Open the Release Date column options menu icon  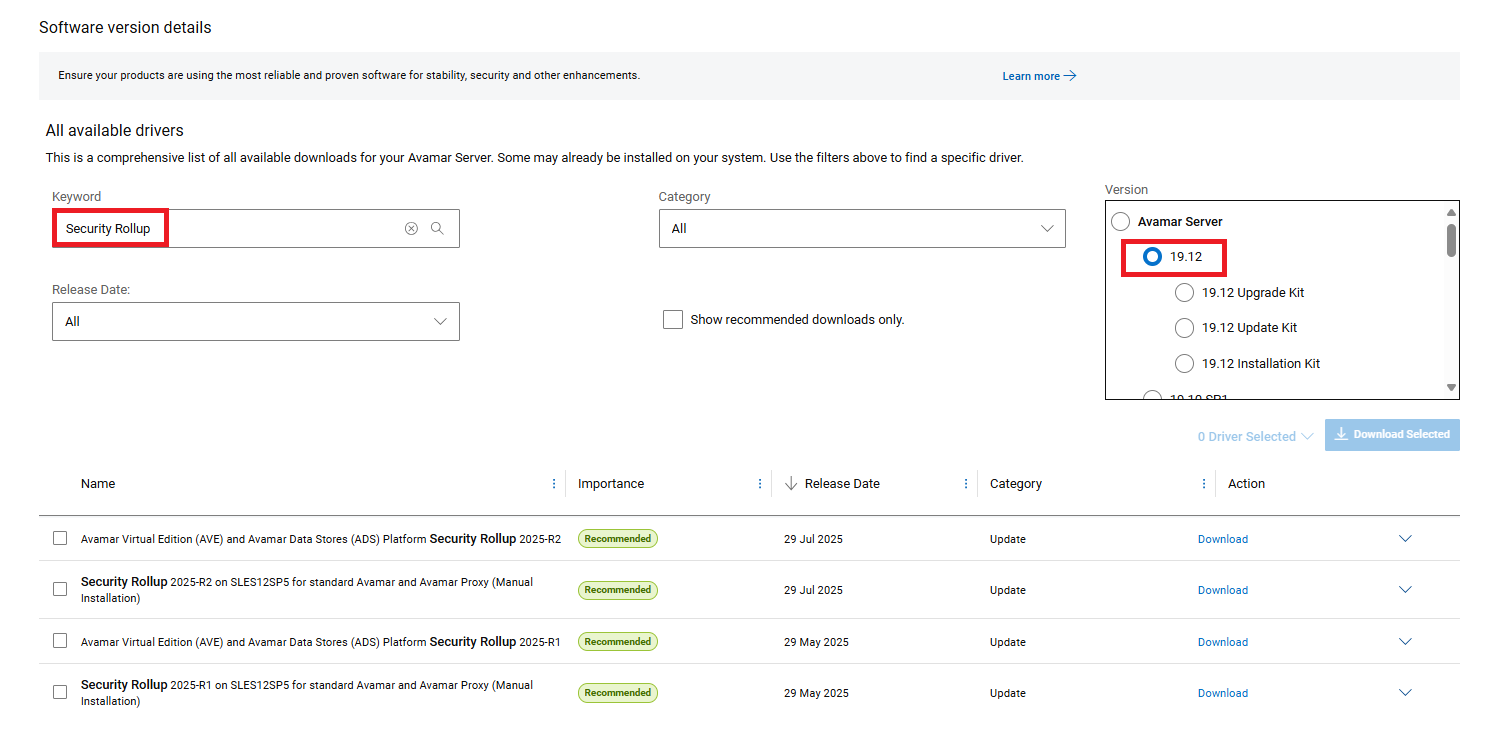[965, 484]
